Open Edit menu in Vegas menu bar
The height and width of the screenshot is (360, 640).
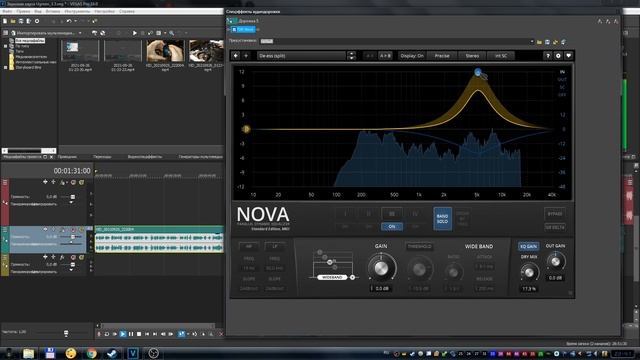(x=23, y=11)
